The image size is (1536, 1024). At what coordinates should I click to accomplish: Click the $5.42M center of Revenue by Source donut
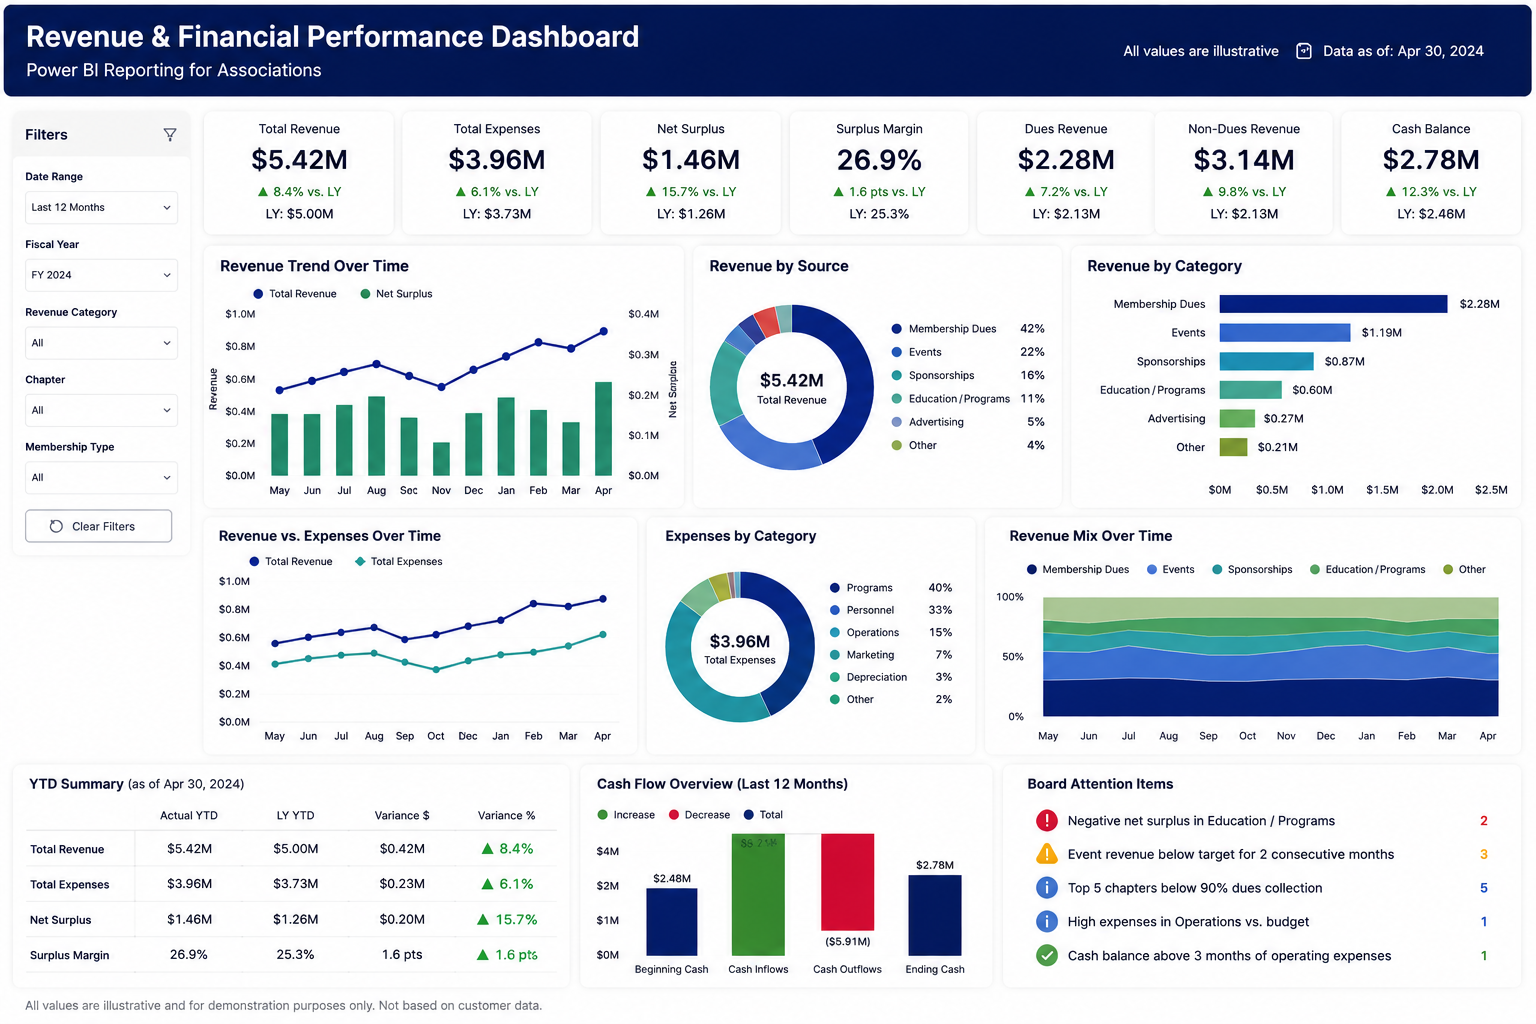[x=792, y=380]
